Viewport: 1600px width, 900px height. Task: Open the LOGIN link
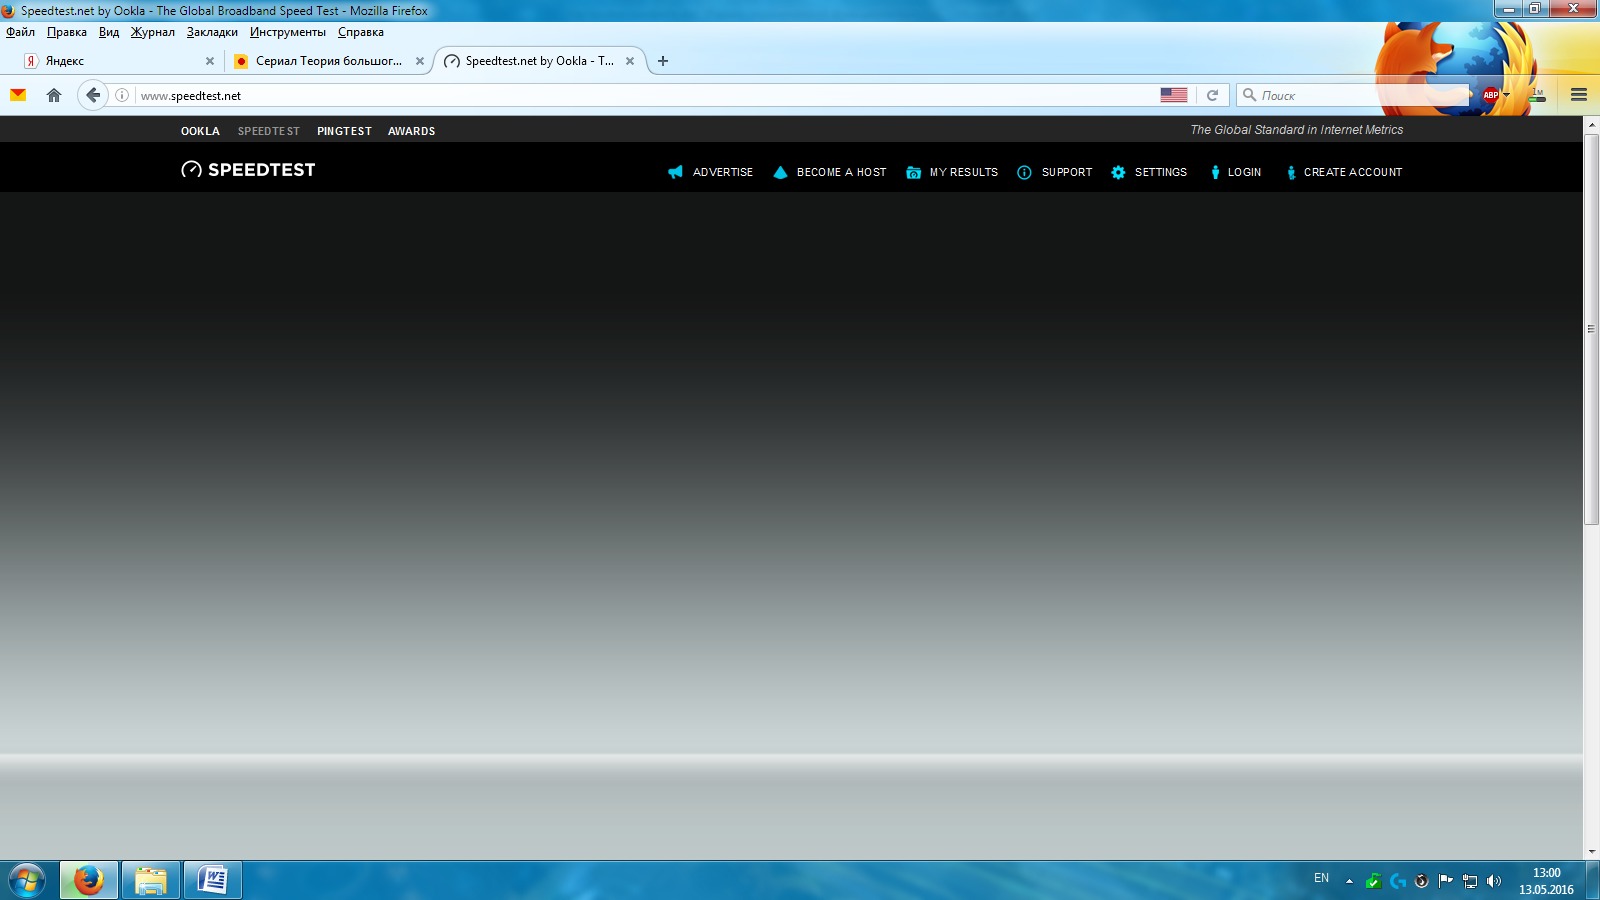click(1244, 172)
